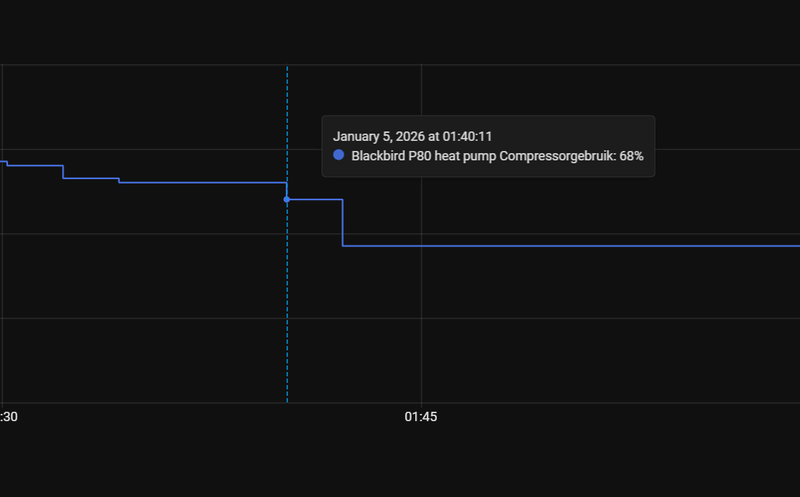Click the second small step-down on the line

coord(119,180)
